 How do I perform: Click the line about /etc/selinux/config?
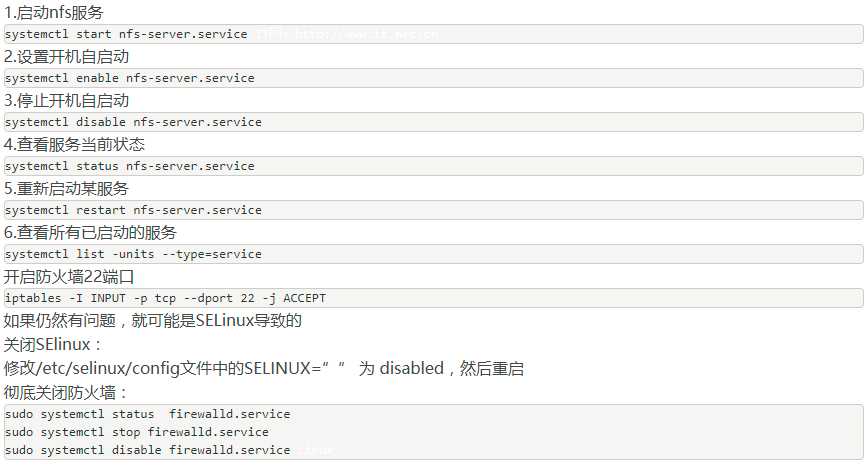coord(264,368)
